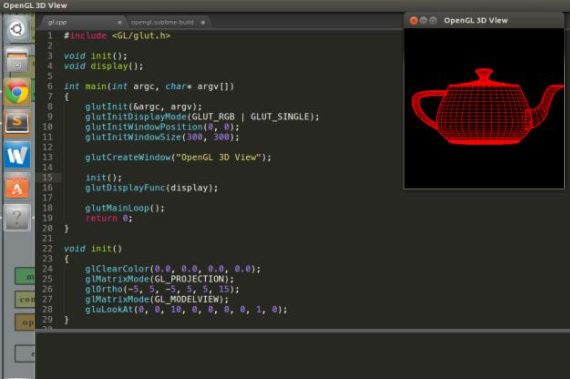Image resolution: width=570 pixels, height=379 pixels.
Task: Close the gl.cpp tab
Action: coord(119,23)
